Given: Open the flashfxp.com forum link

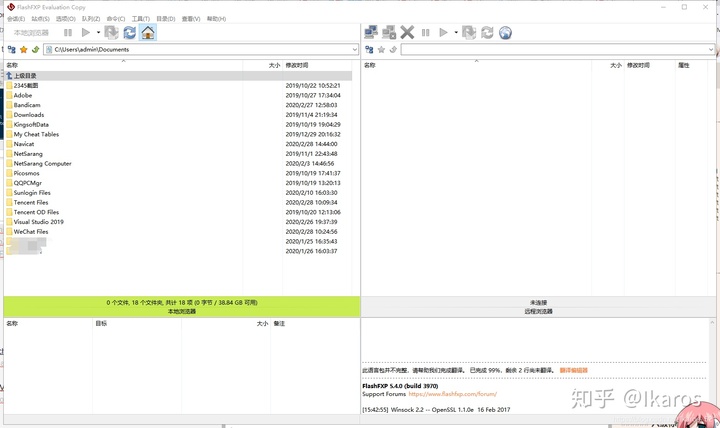Looking at the screenshot, I should [x=453, y=394].
